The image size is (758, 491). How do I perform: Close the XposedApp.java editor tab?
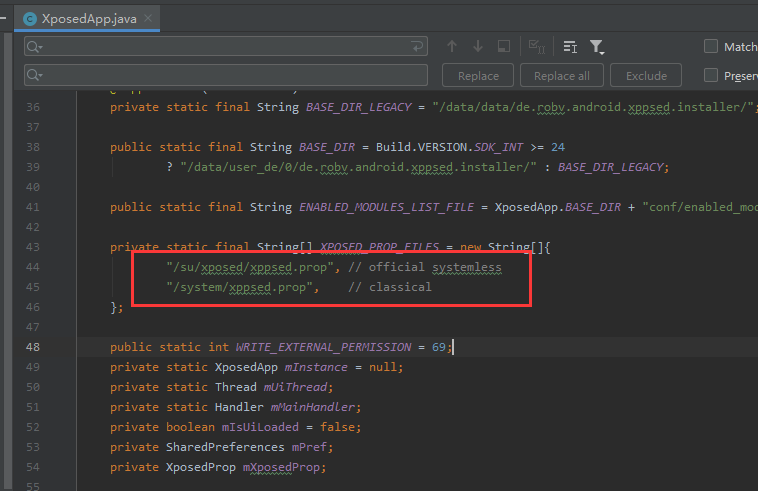click(148, 18)
